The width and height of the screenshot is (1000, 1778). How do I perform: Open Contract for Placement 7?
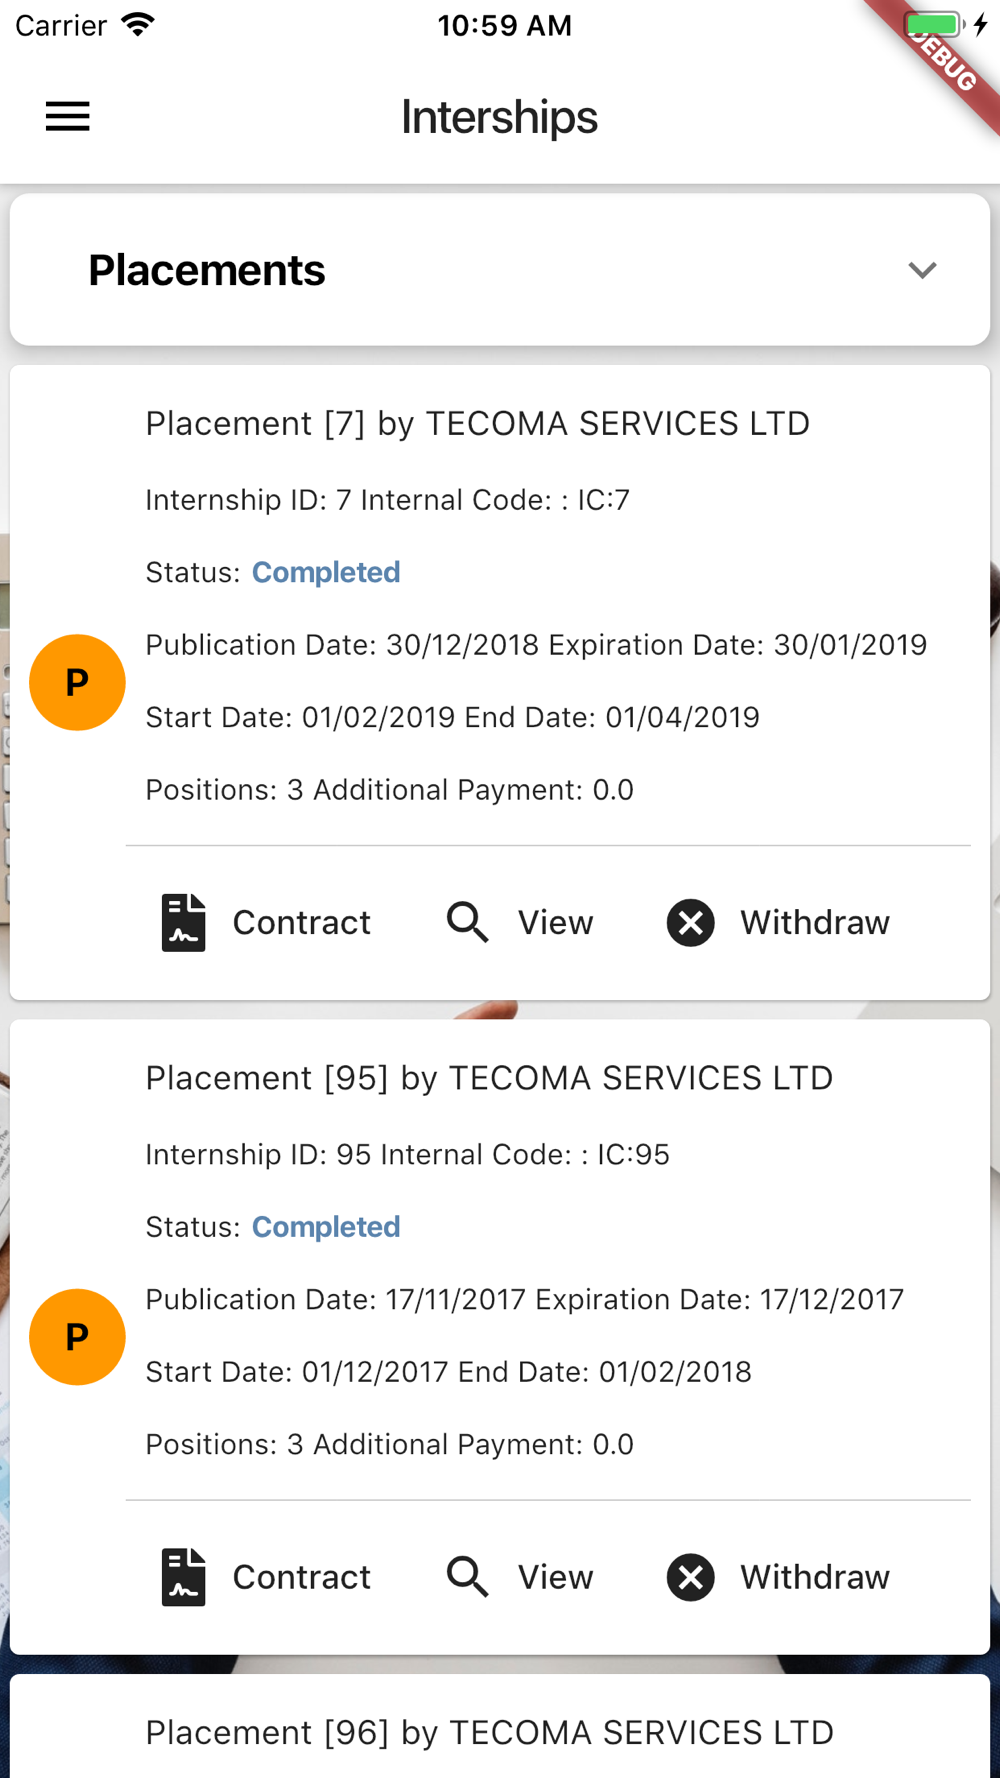[x=266, y=922]
